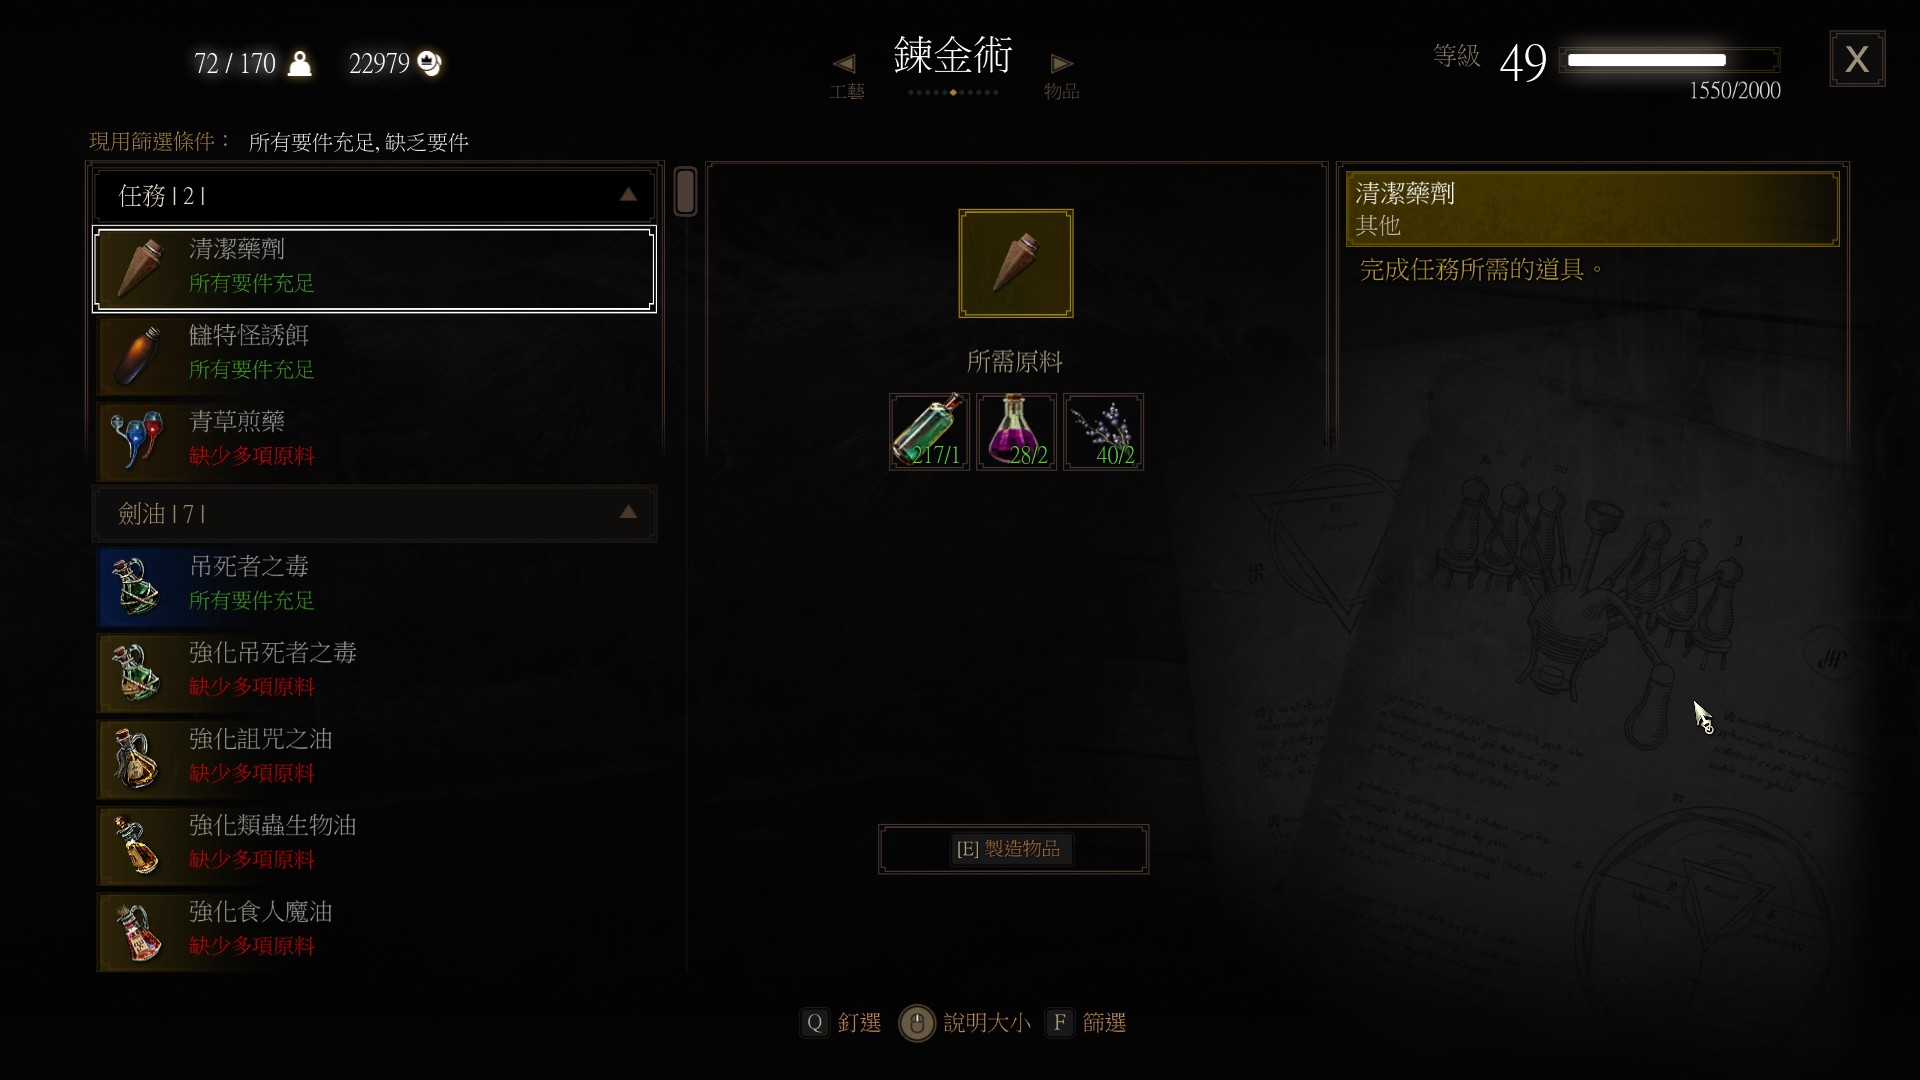This screenshot has width=1920, height=1080.
Task: Click the 製造物品 craft button
Action: pos(1013,849)
